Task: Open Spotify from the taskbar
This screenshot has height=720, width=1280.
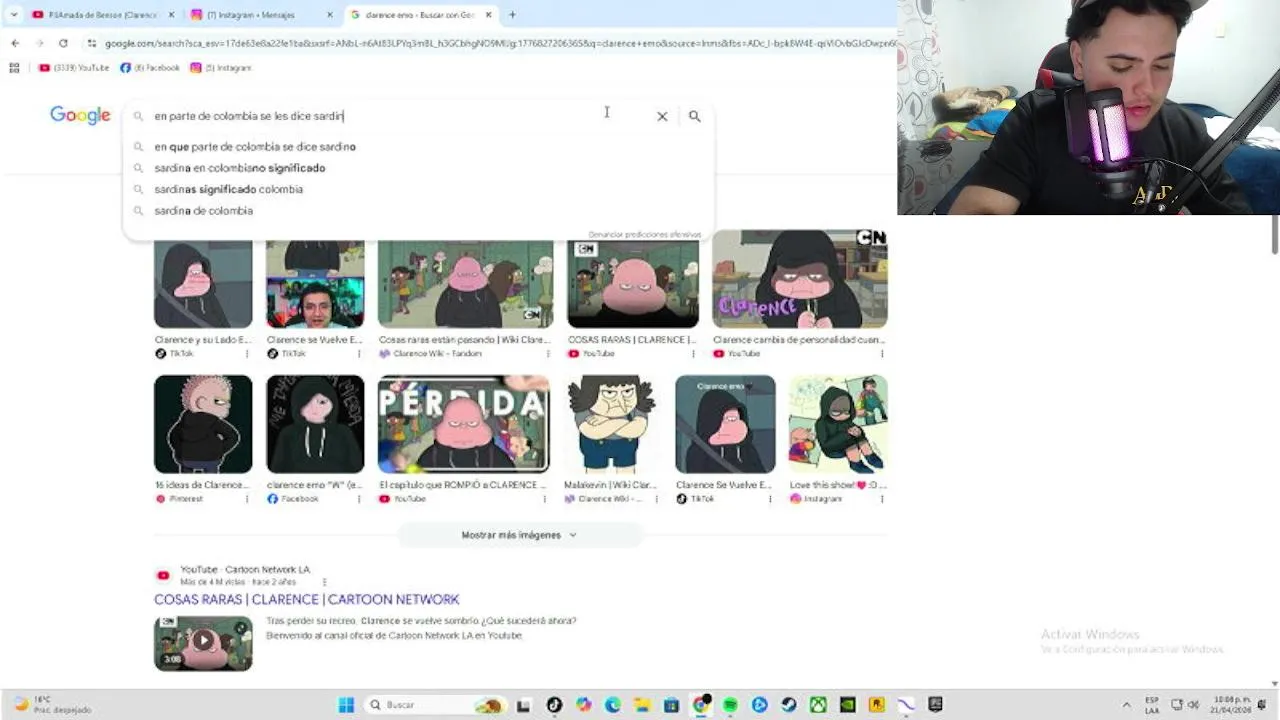Action: click(x=730, y=705)
